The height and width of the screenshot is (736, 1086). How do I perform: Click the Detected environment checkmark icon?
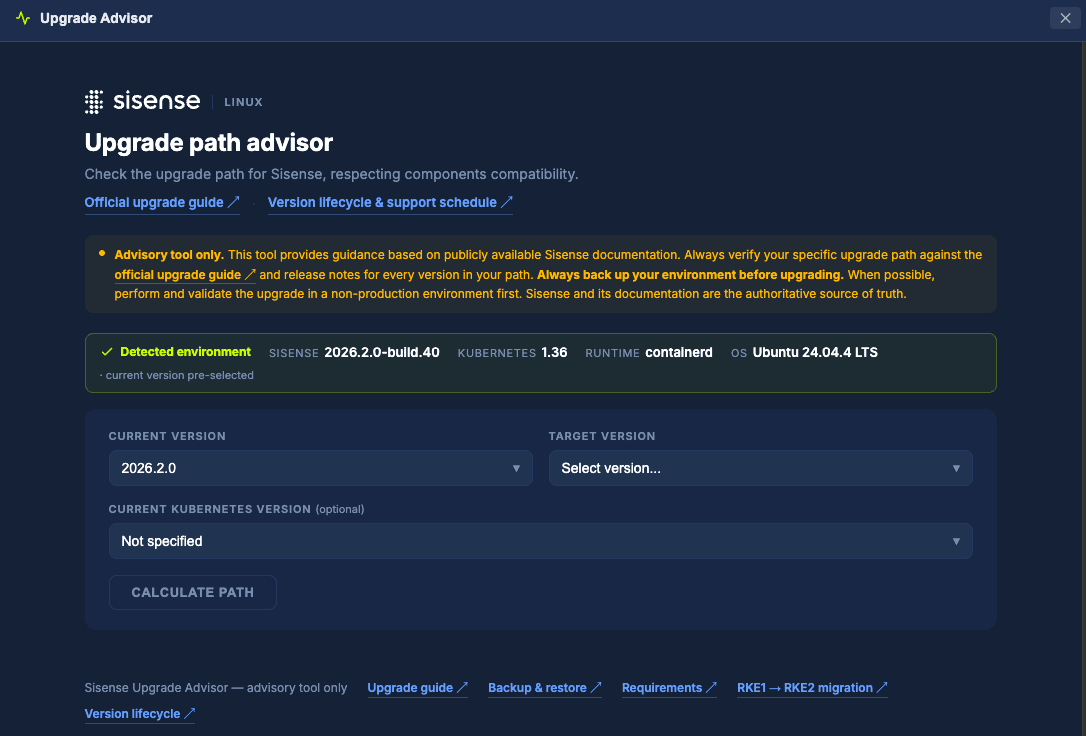click(107, 352)
